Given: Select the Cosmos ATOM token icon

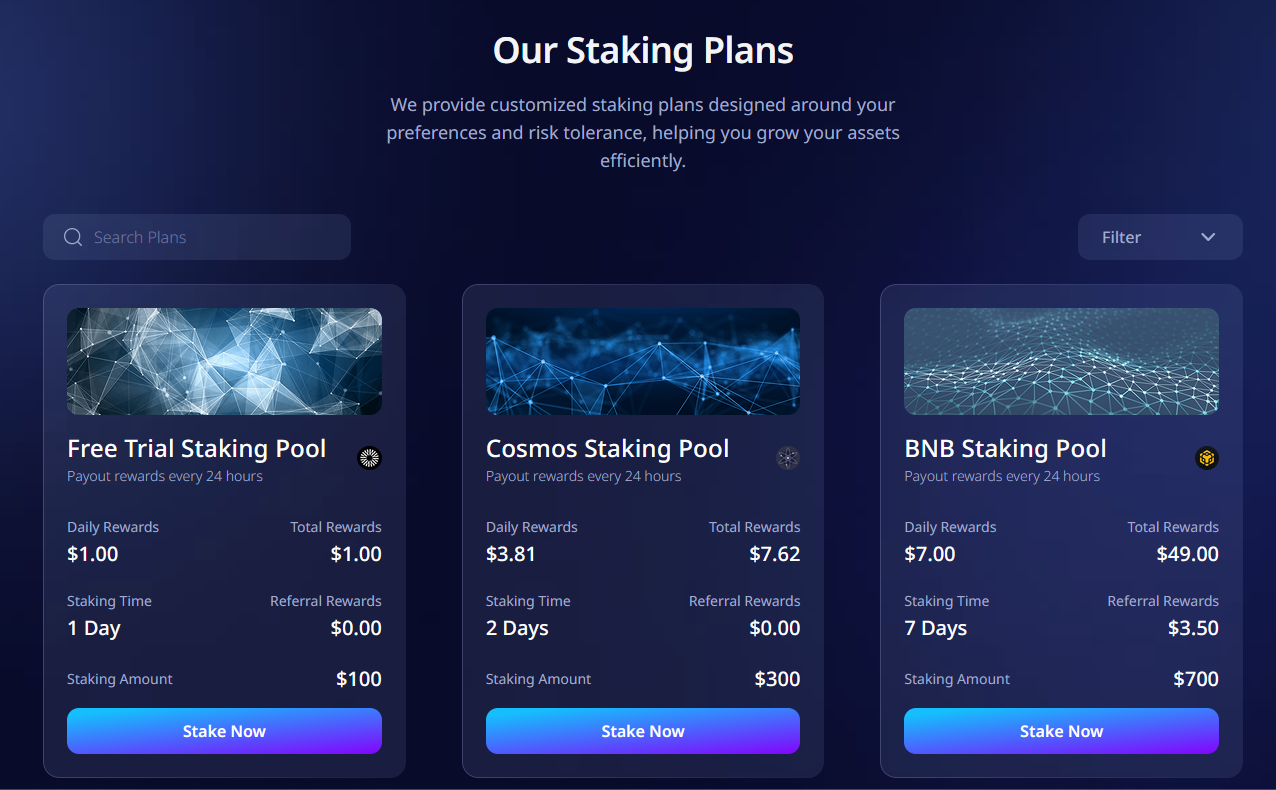Looking at the screenshot, I should tap(787, 458).
